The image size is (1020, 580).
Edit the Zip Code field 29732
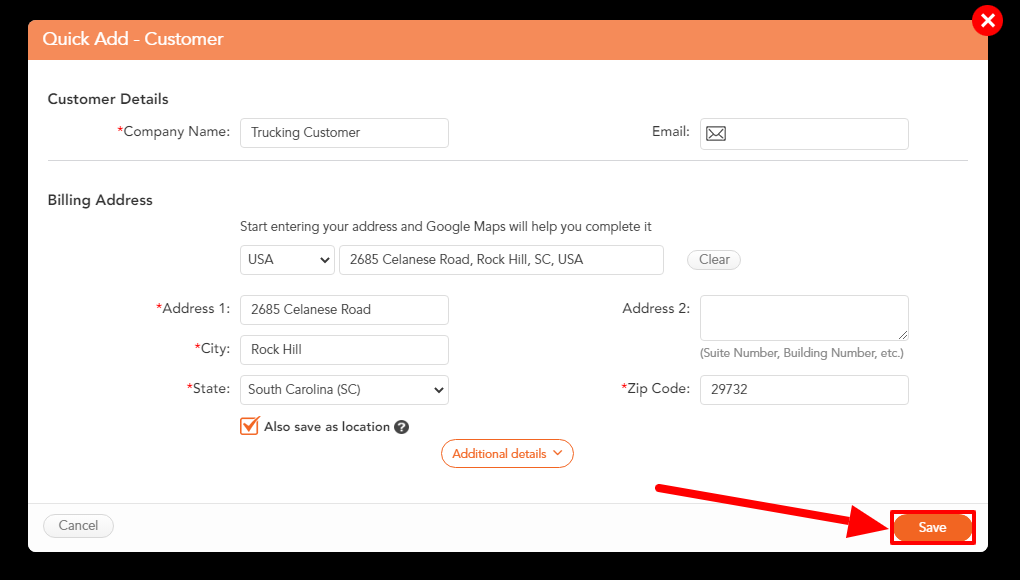(x=804, y=389)
